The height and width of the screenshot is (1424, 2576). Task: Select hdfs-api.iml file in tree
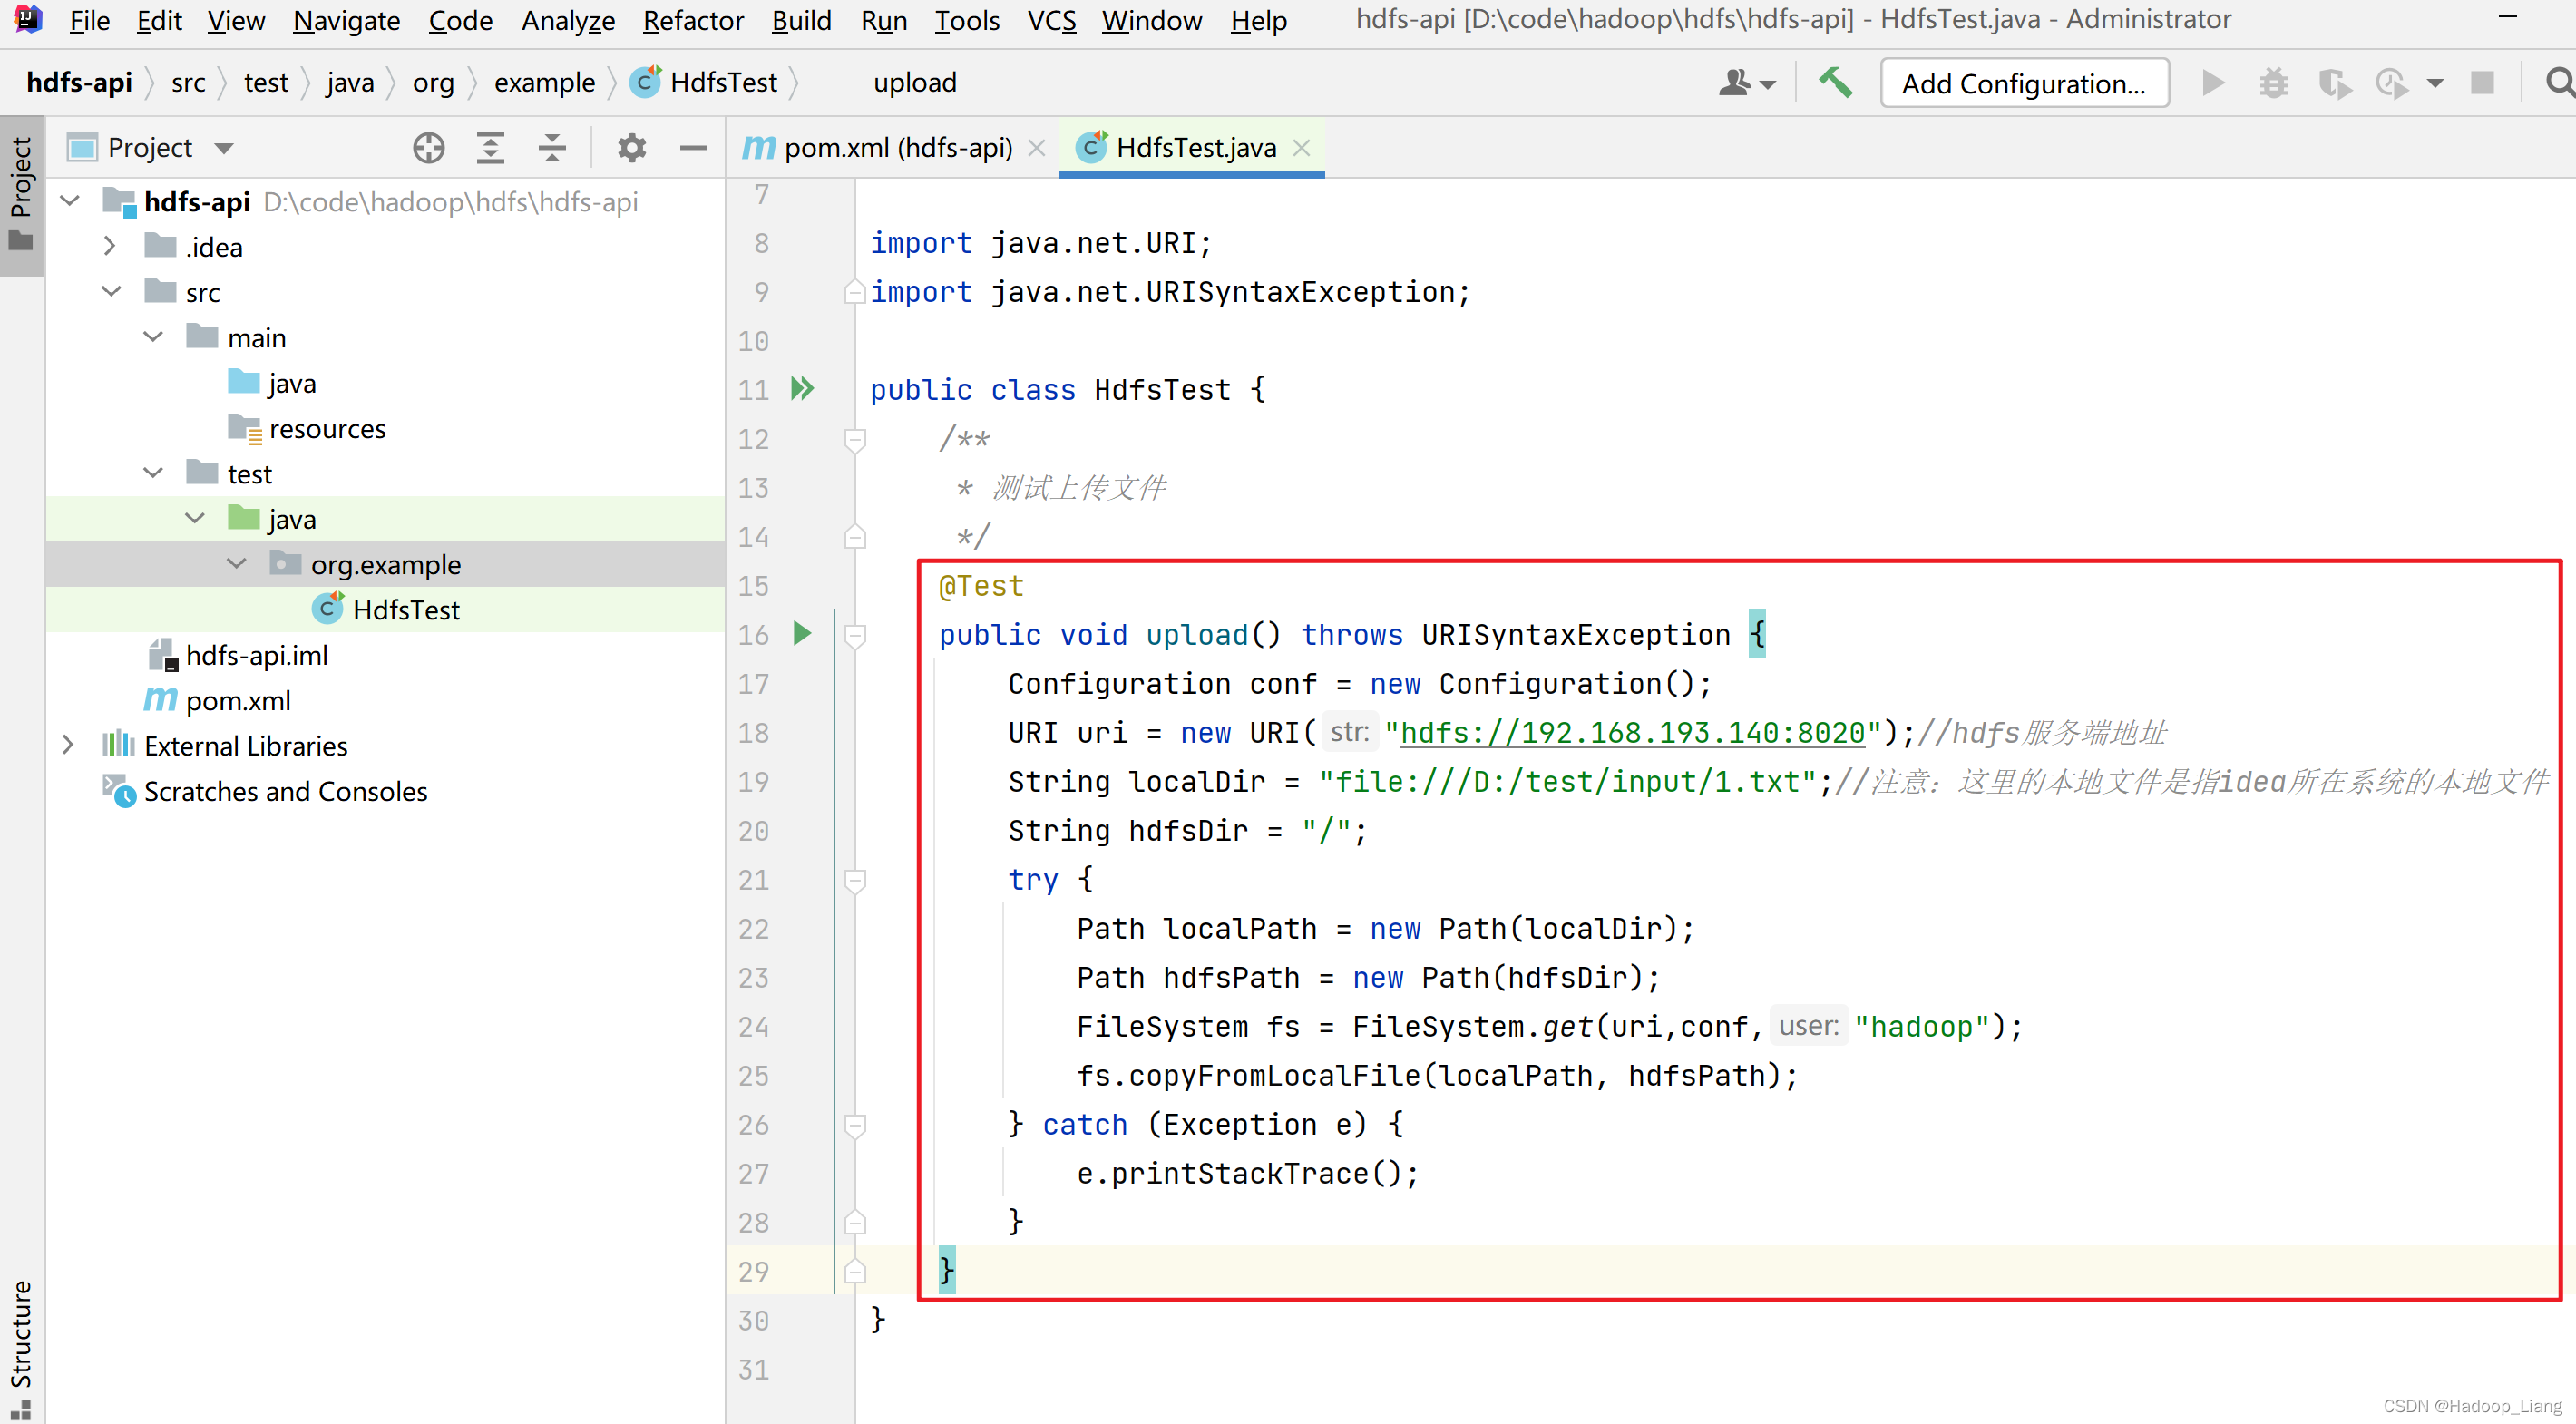[x=257, y=655]
